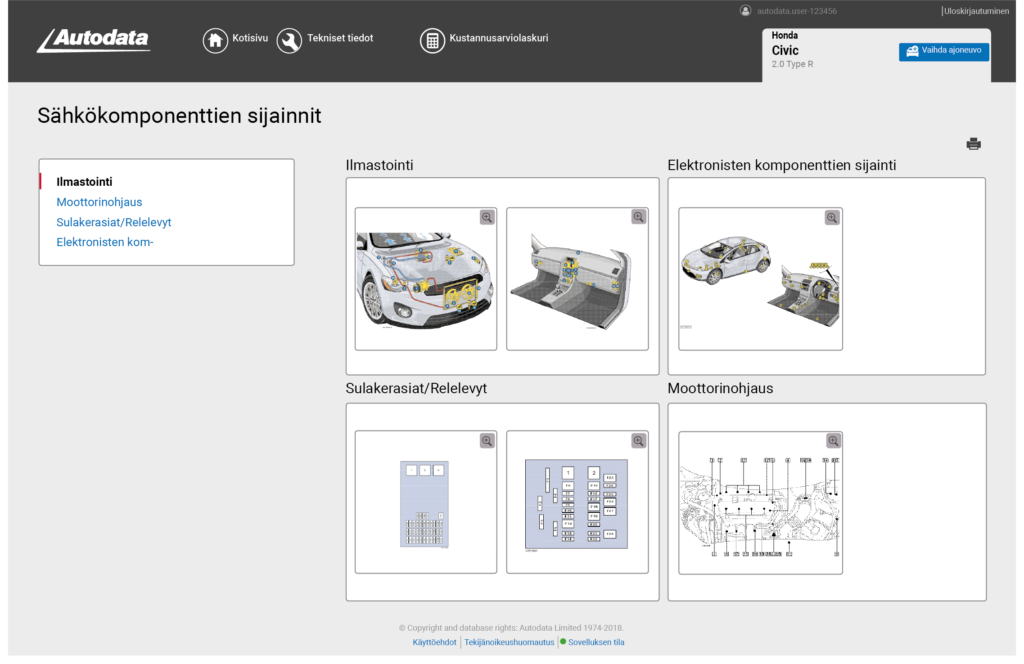The width and height of the screenshot is (1024, 664).
Task: Click the Uloskirjautuminen logout link
Action: [x=976, y=11]
